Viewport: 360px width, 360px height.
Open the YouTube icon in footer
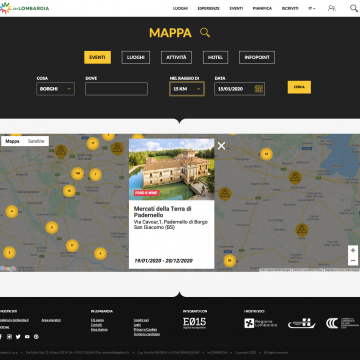(x=27, y=337)
